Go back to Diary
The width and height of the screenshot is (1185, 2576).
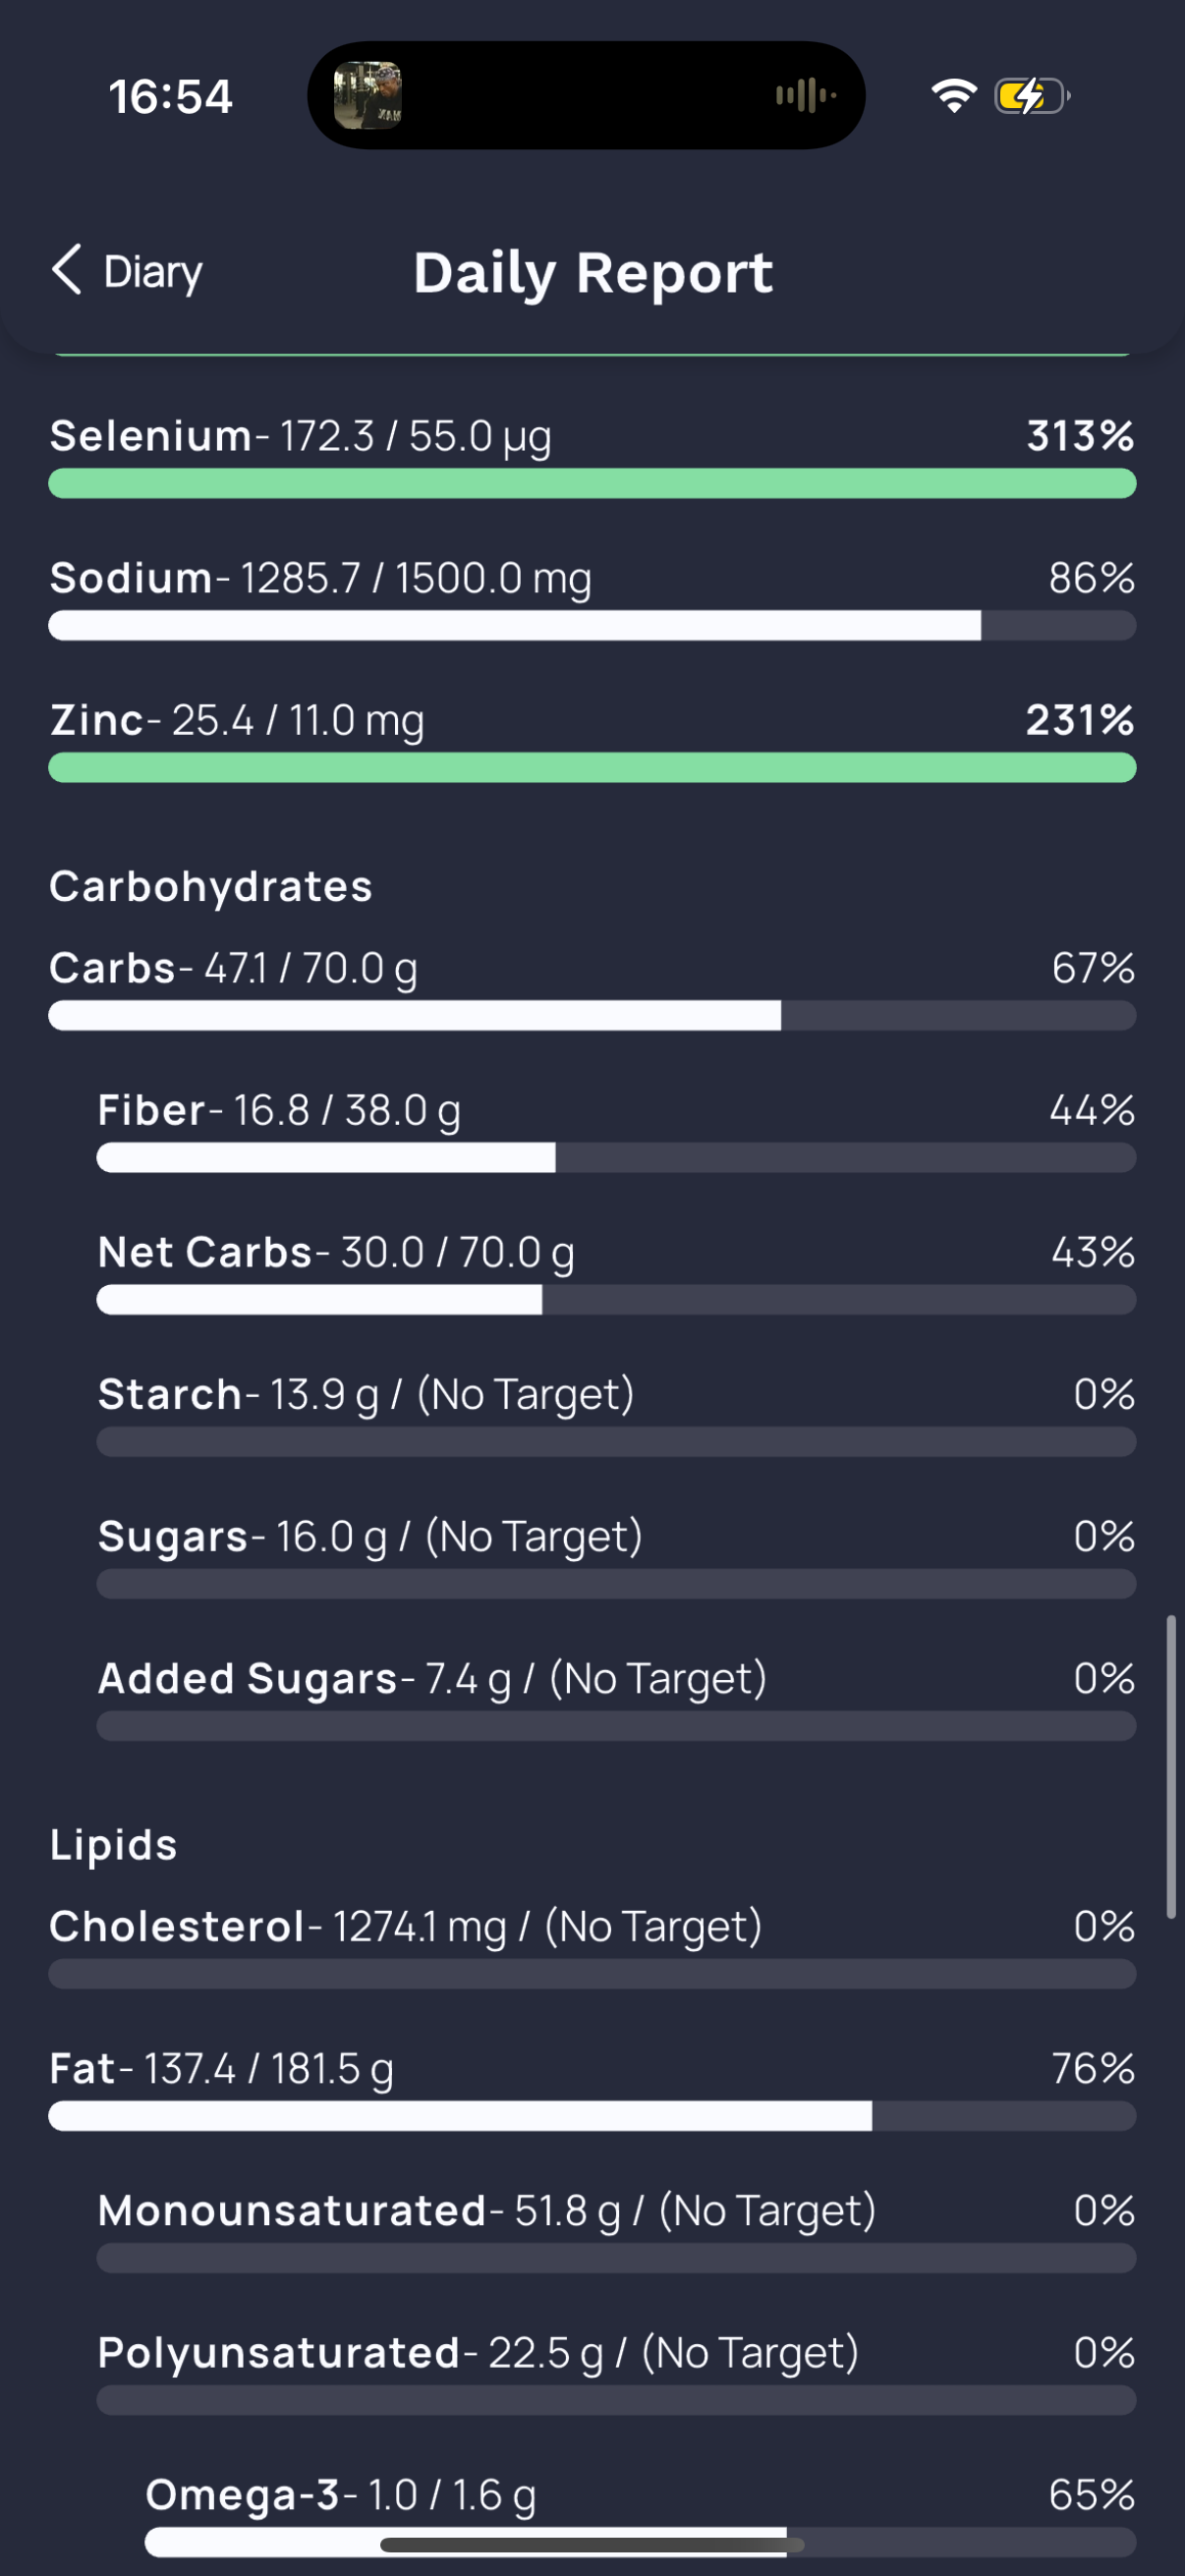(127, 271)
